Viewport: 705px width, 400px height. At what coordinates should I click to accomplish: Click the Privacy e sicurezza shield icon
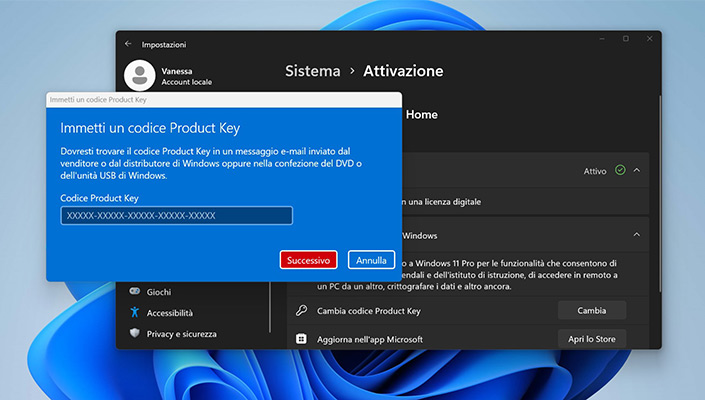click(x=134, y=334)
